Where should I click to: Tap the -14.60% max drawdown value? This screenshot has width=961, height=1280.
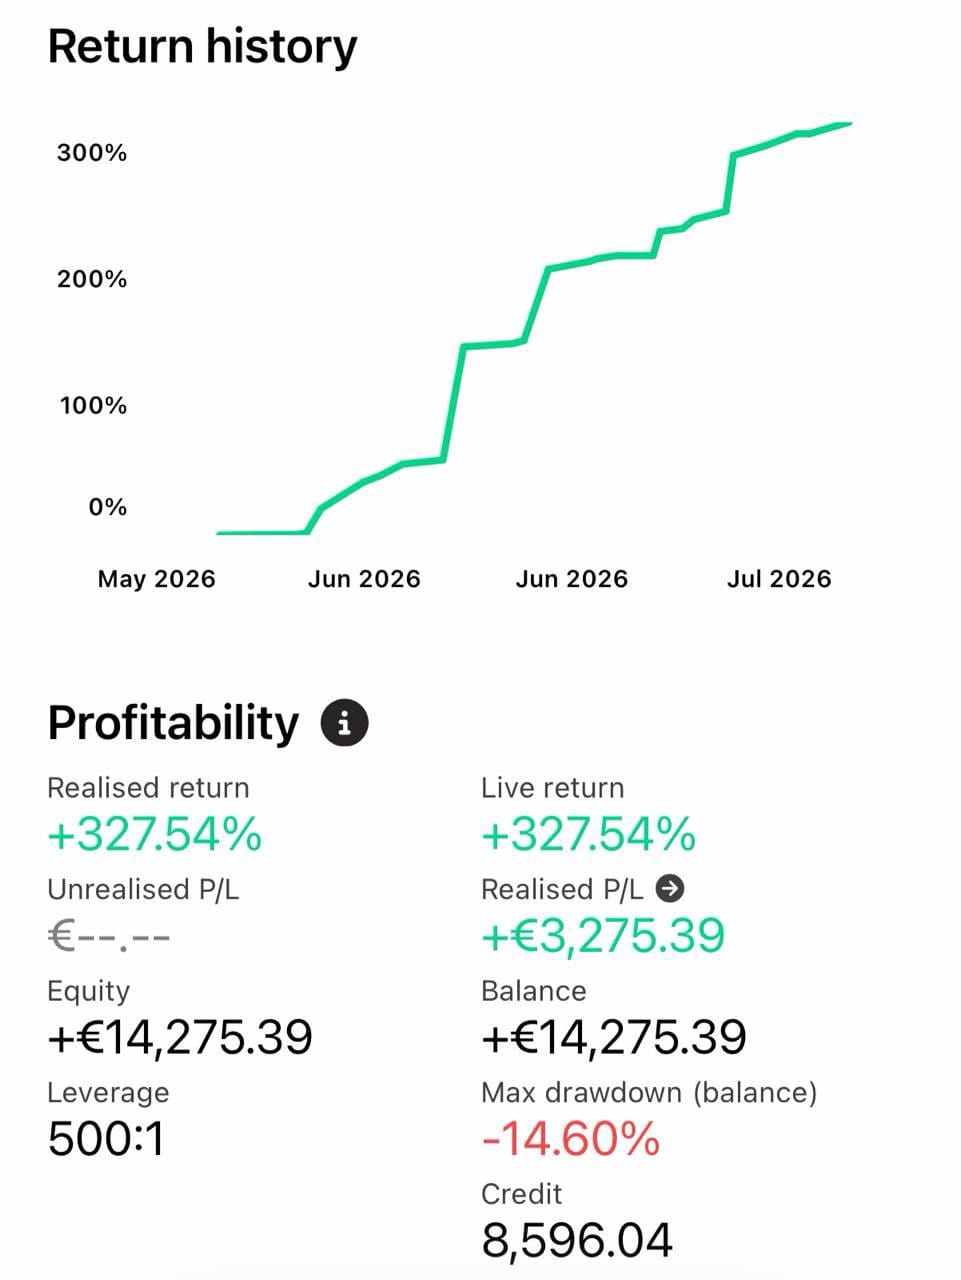(x=571, y=1138)
